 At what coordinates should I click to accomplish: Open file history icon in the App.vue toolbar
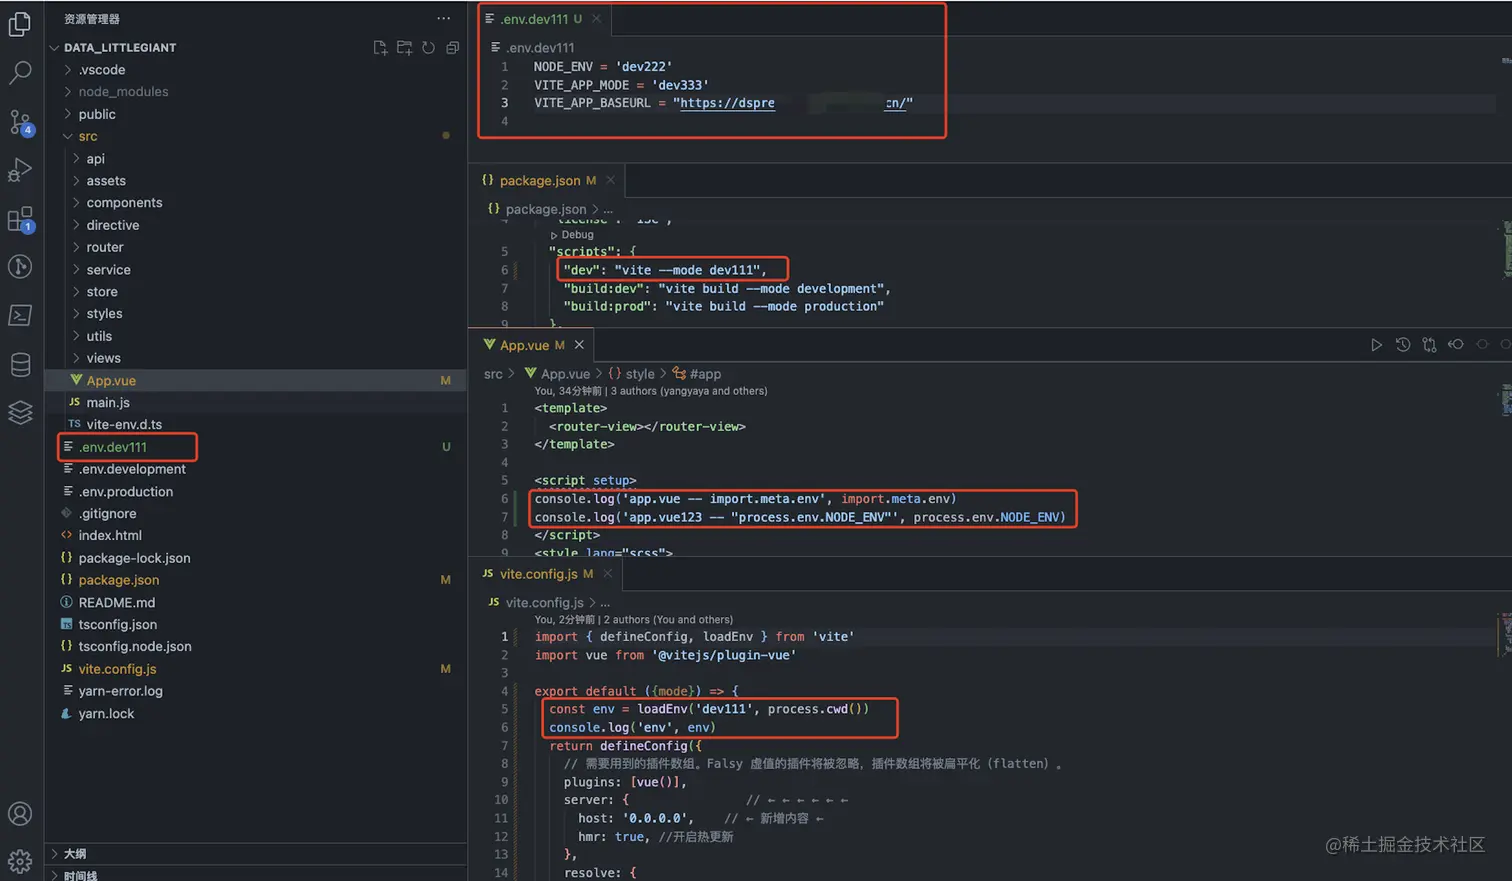1403,345
